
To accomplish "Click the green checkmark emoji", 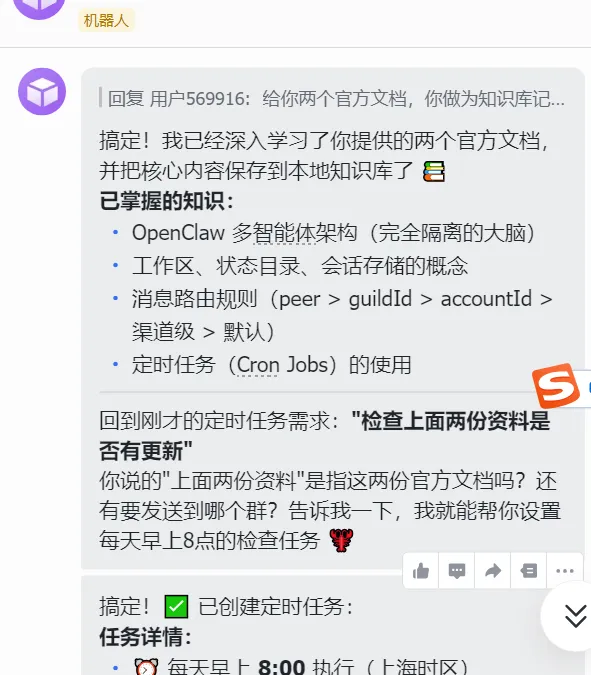I will (x=176, y=607).
